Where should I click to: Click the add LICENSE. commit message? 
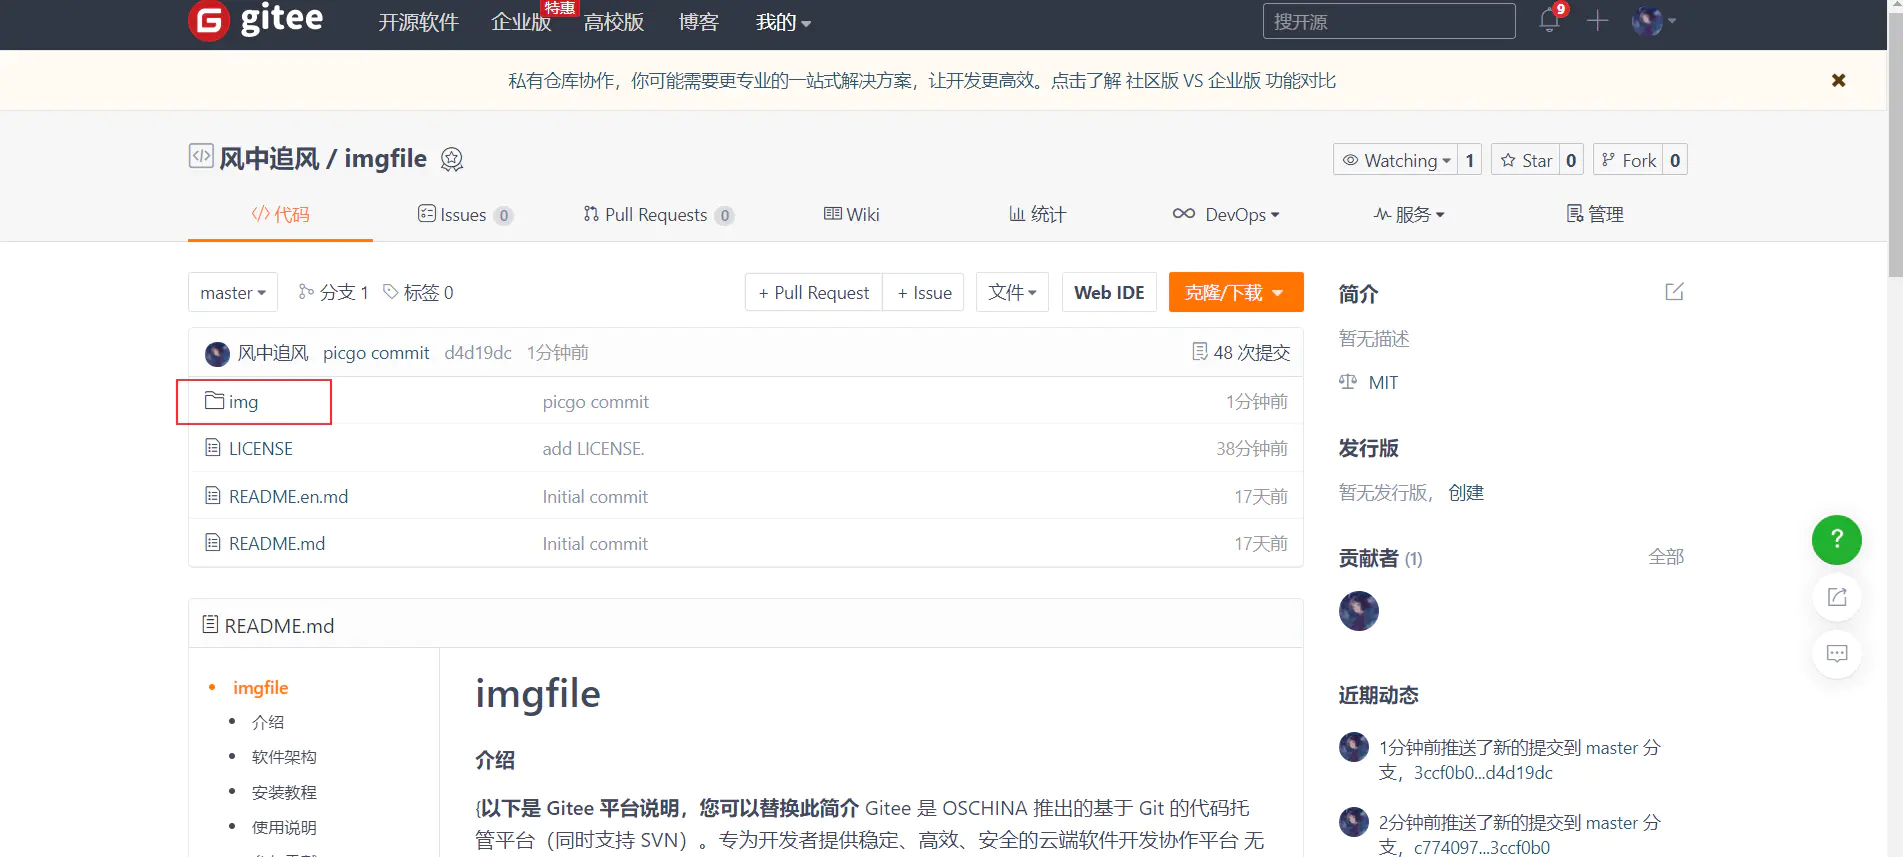(593, 448)
